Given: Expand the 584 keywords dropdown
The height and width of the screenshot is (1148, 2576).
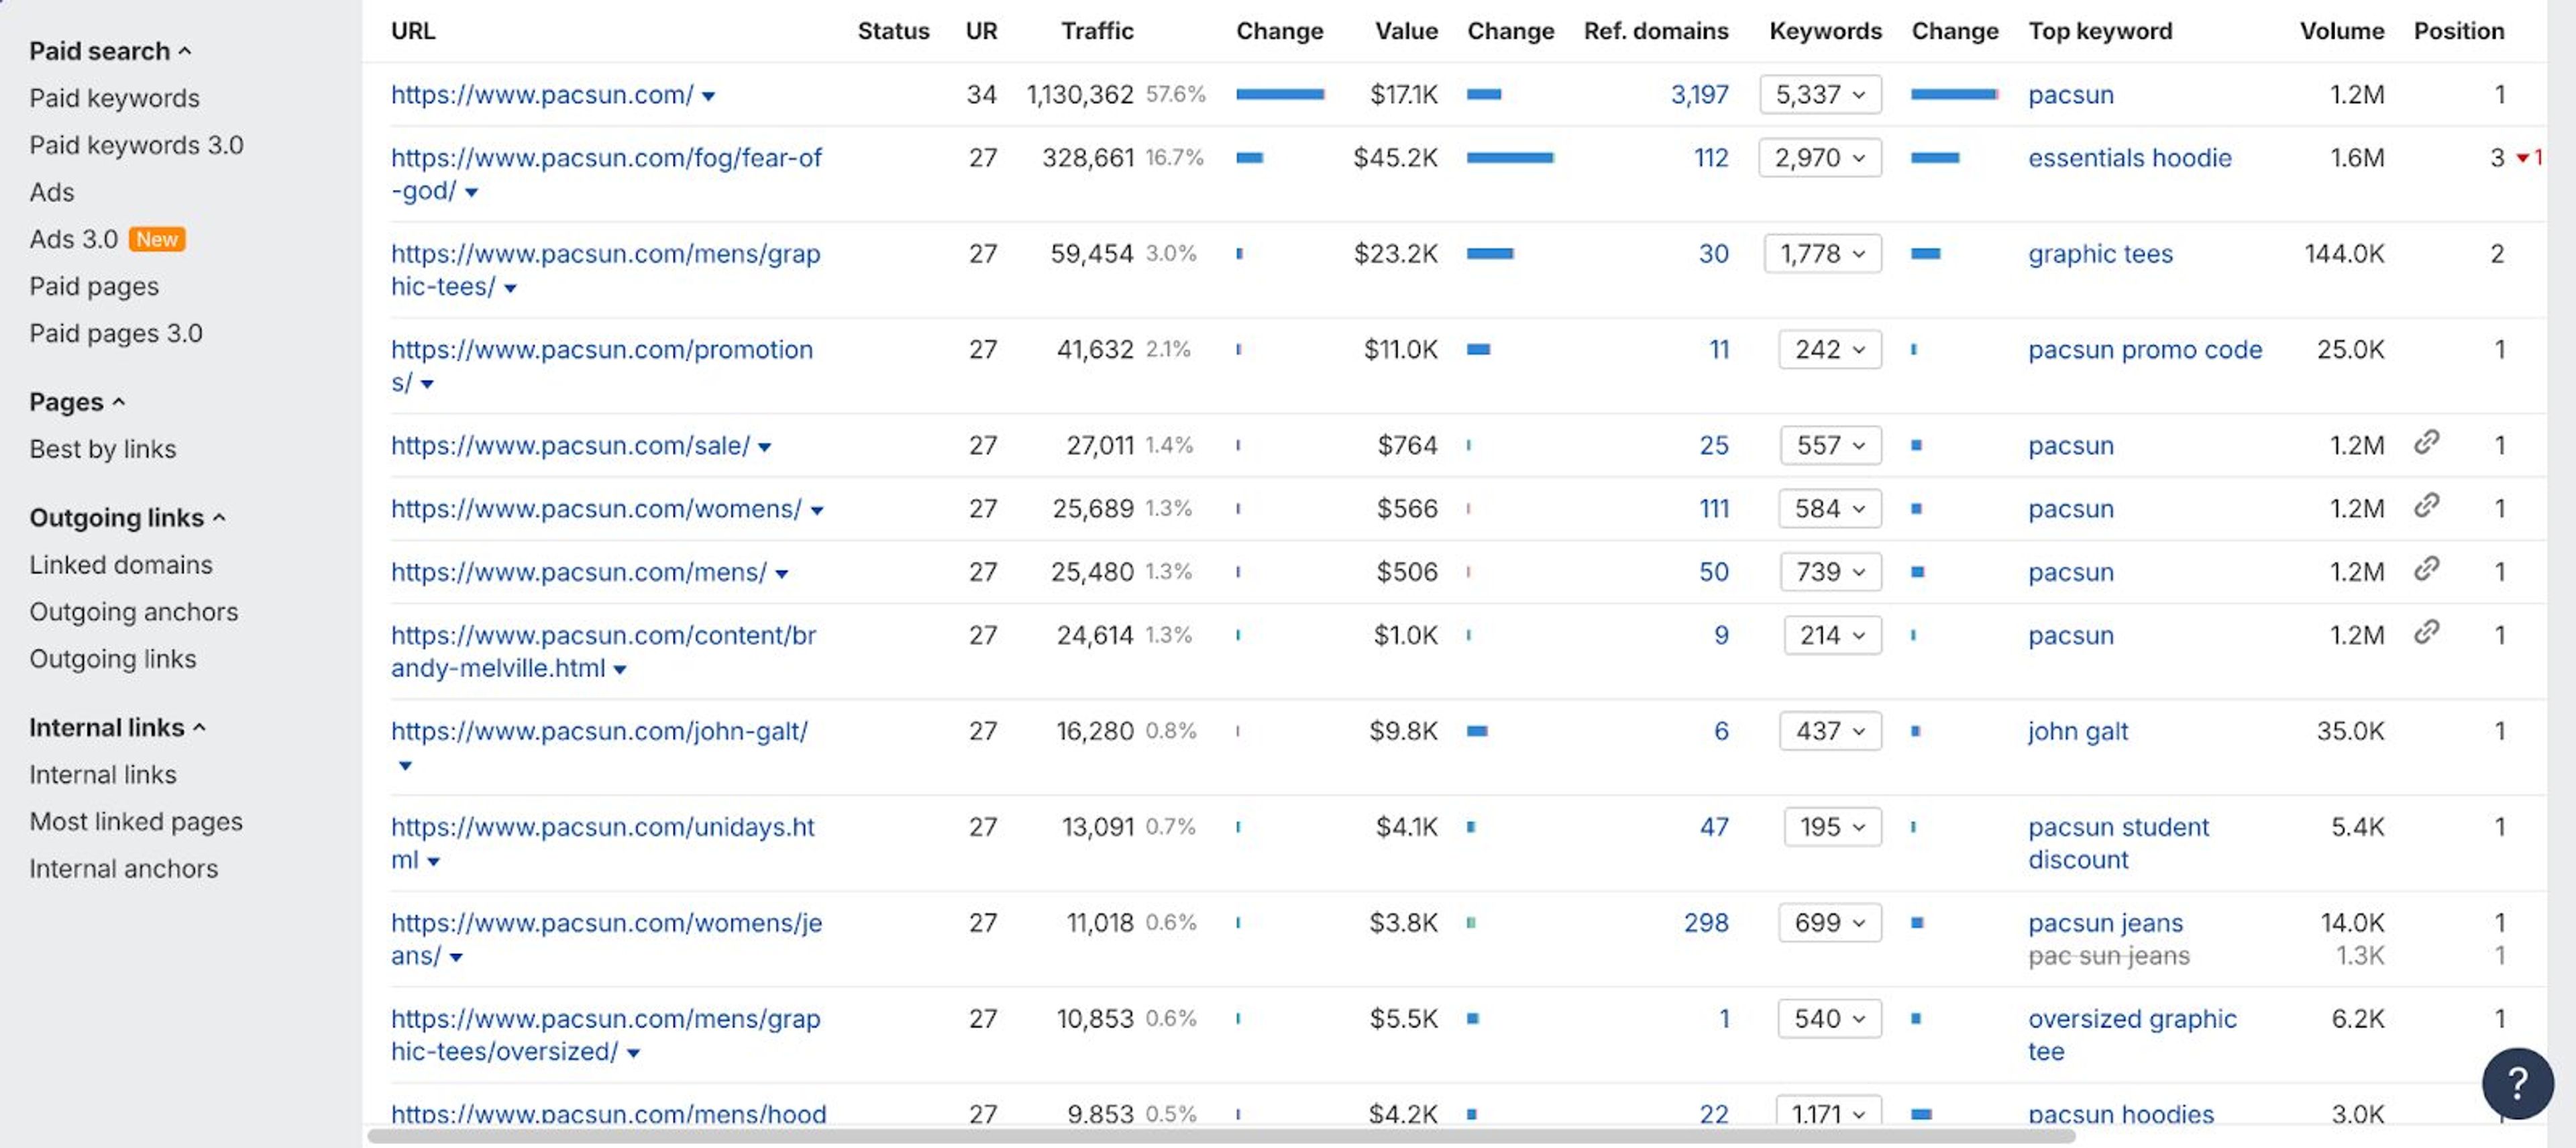Looking at the screenshot, I should click(1830, 508).
